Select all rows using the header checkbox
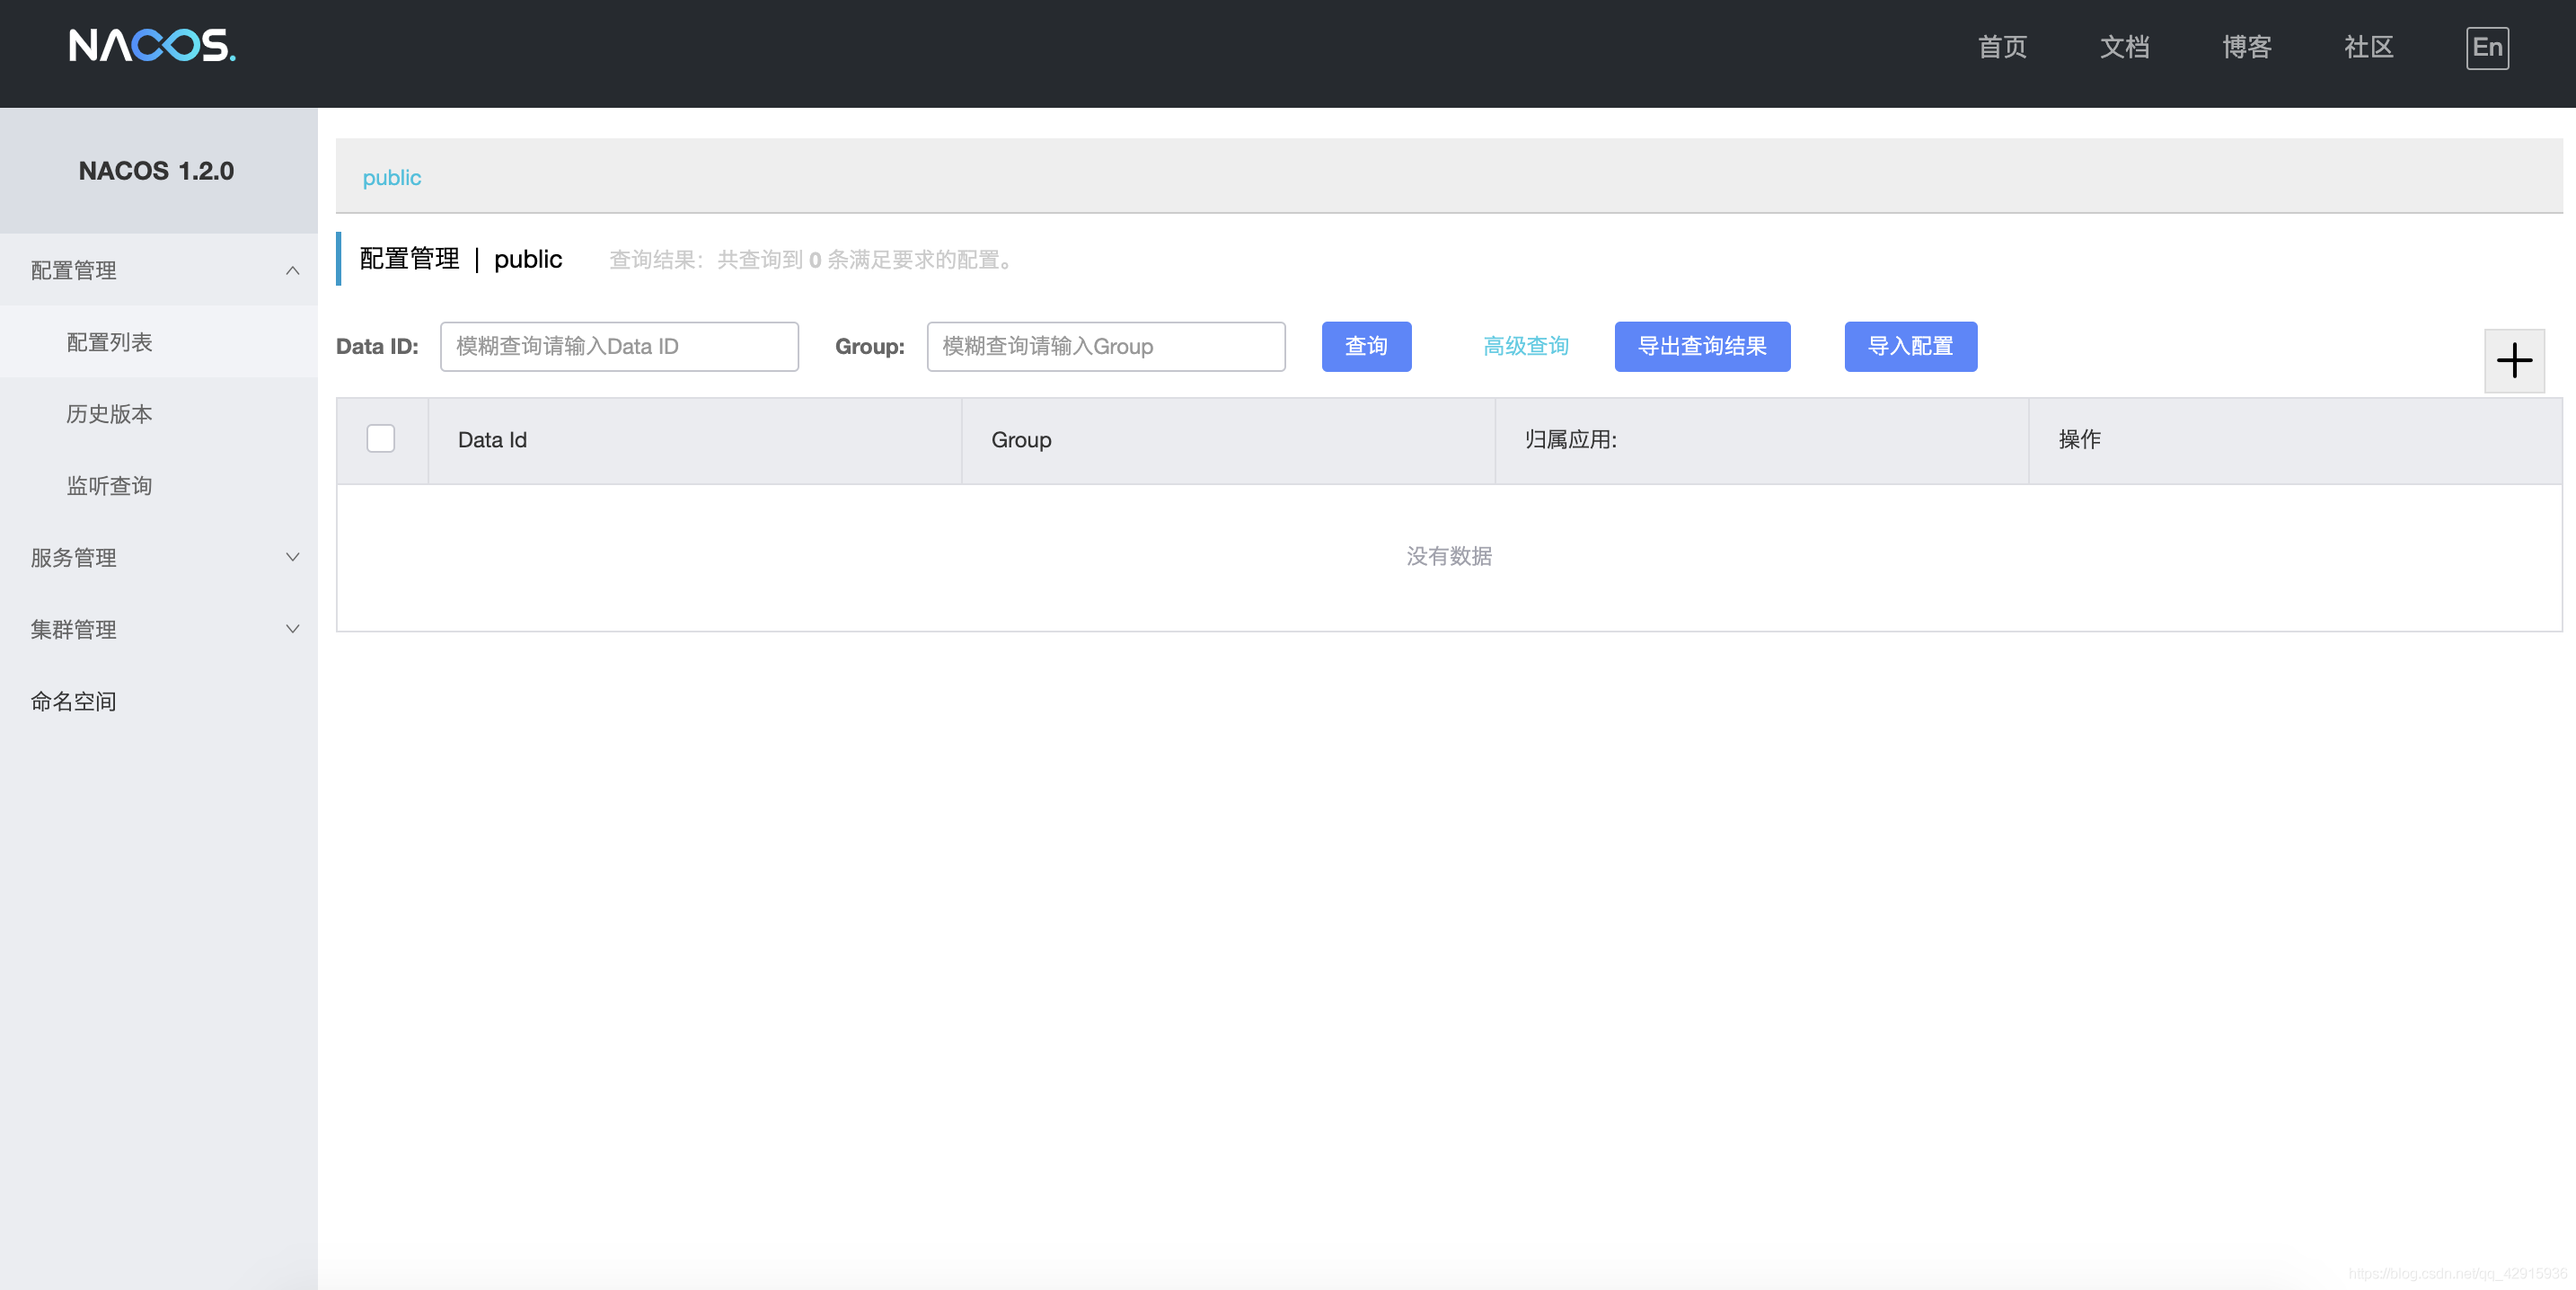This screenshot has height=1290, width=2576. pyautogui.click(x=381, y=438)
